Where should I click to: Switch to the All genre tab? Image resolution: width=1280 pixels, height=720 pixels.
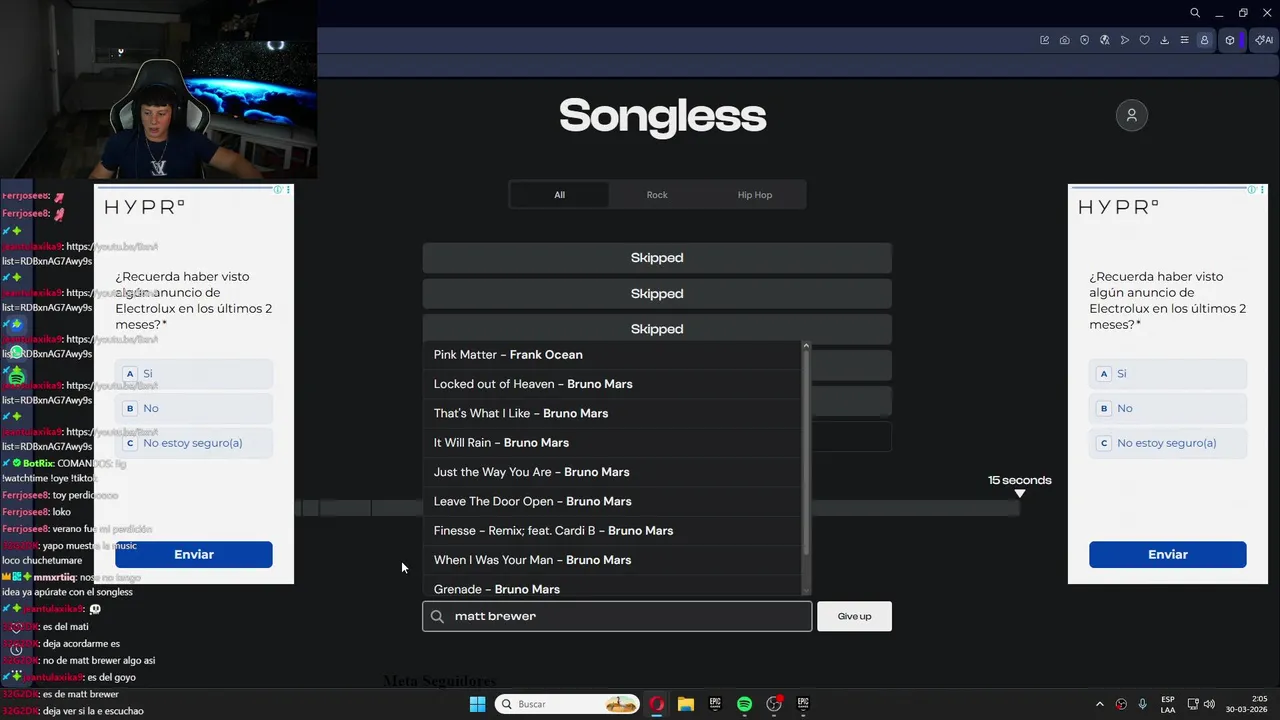tap(559, 195)
